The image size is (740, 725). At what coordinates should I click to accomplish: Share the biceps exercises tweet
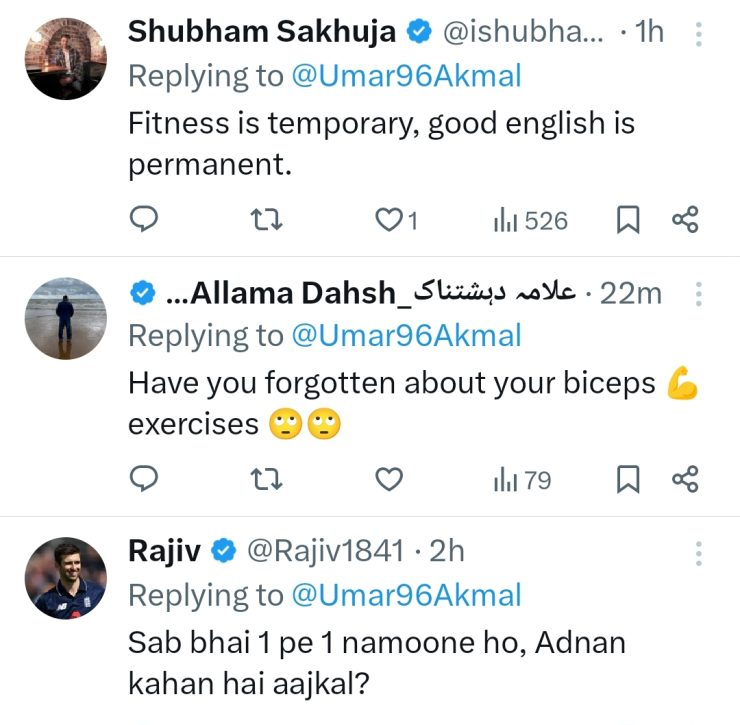click(x=685, y=481)
